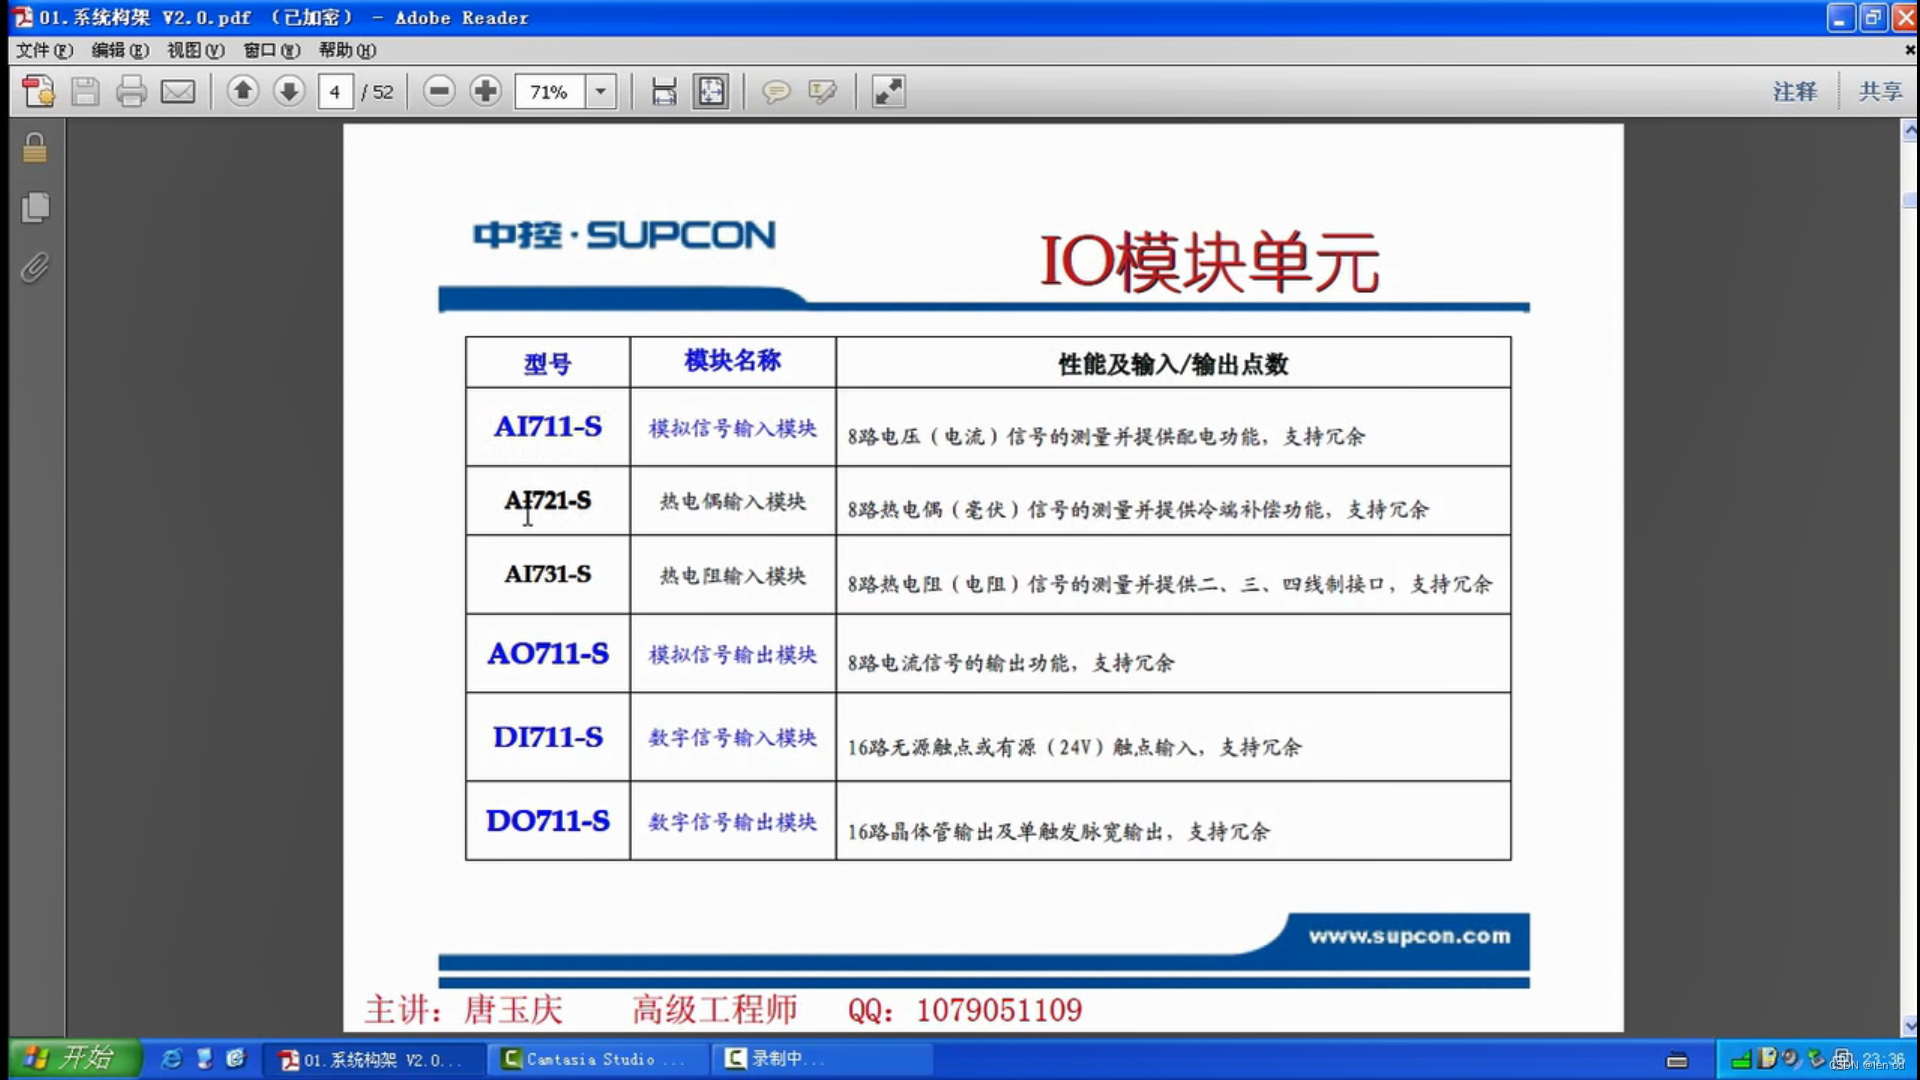Click the Email envelope toolbar icon
Screen dimensions: 1920x1080
pos(178,92)
